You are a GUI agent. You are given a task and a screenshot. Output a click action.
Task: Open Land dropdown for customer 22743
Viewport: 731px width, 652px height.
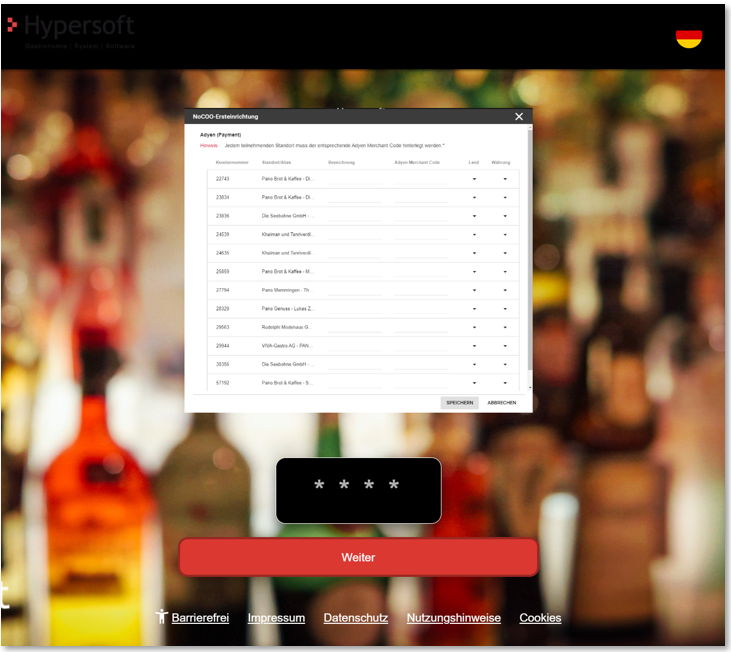(x=474, y=179)
